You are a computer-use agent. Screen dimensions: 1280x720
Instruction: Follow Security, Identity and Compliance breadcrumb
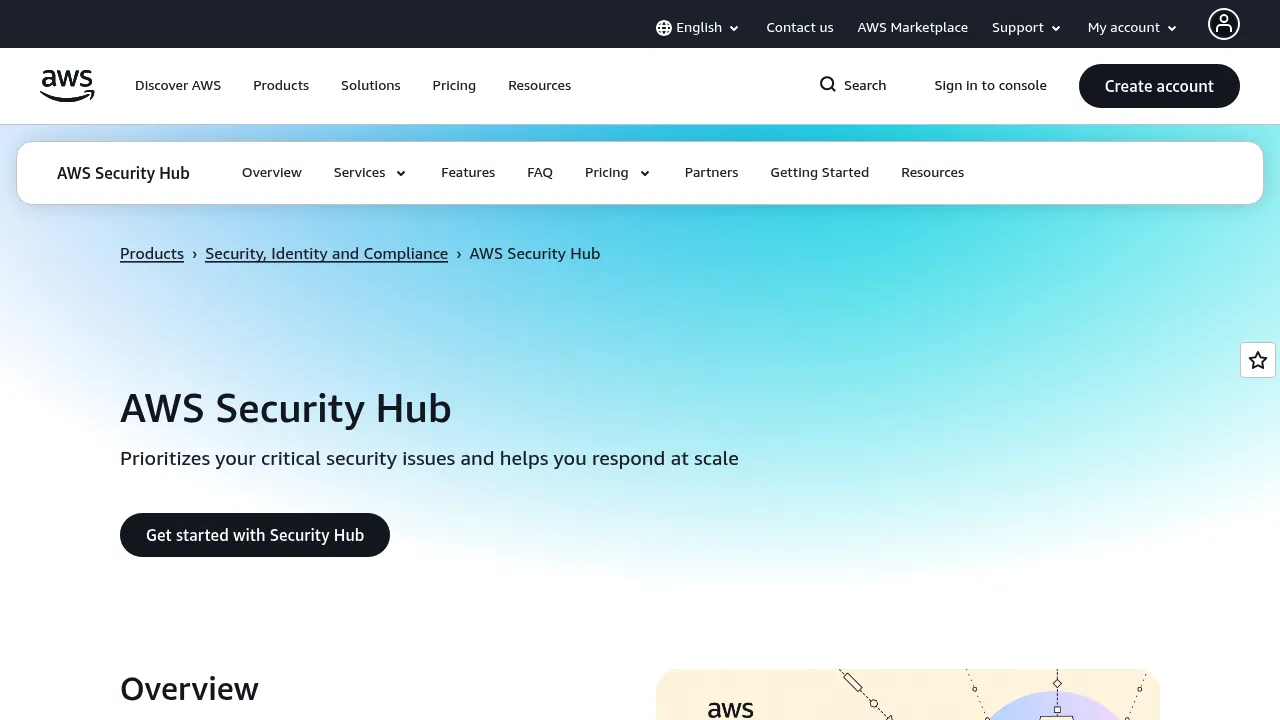pyautogui.click(x=327, y=254)
